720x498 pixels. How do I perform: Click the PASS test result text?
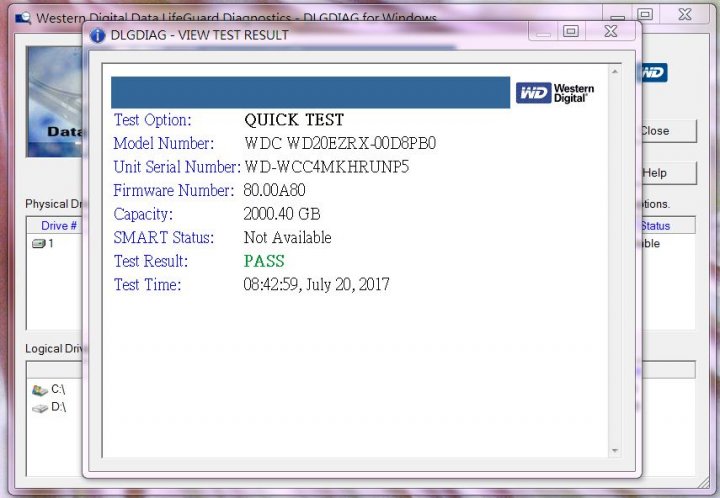point(264,261)
